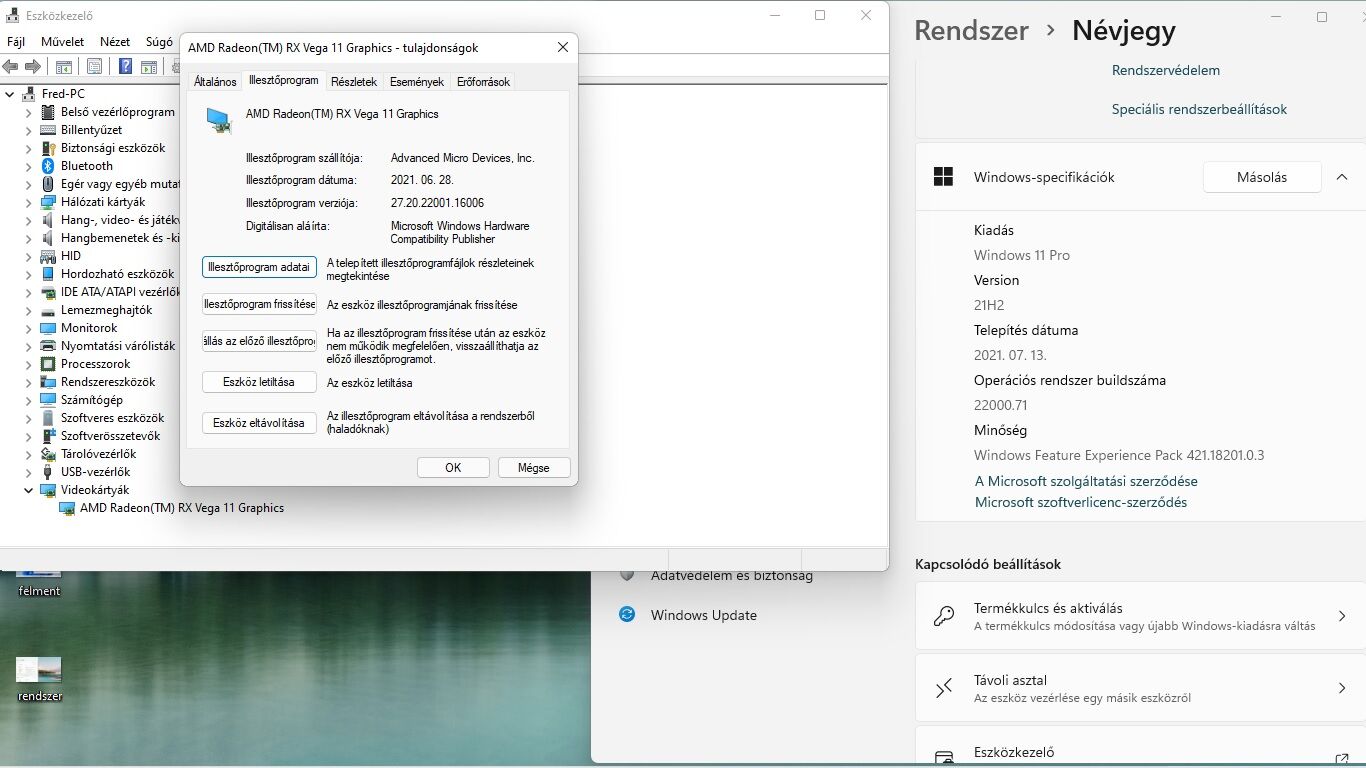
Task: Open the rendszer desktop shortcut
Action: (40, 679)
